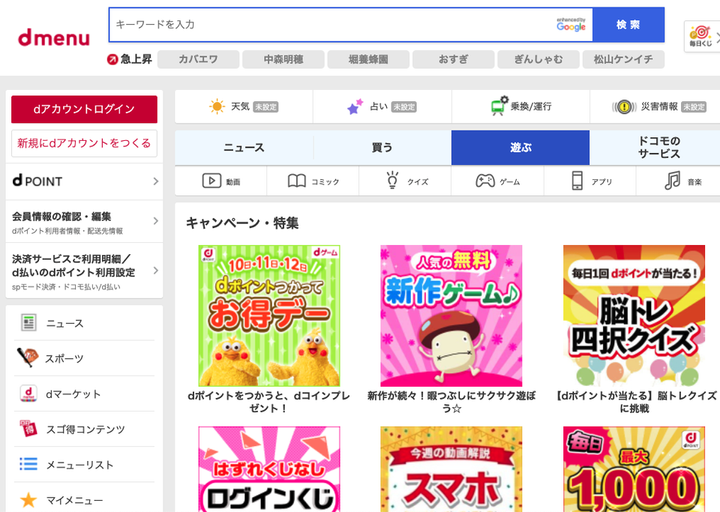Open the sidebar スポーツ text link
Image resolution: width=720 pixels, height=512 pixels.
64,359
